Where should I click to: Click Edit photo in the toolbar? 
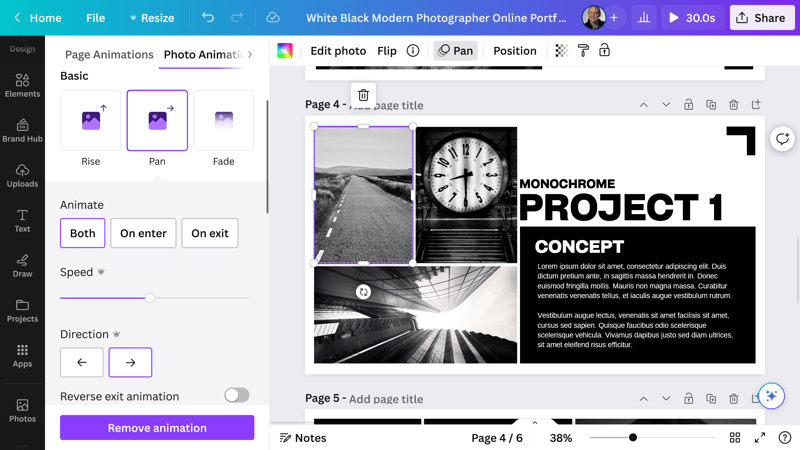point(338,51)
